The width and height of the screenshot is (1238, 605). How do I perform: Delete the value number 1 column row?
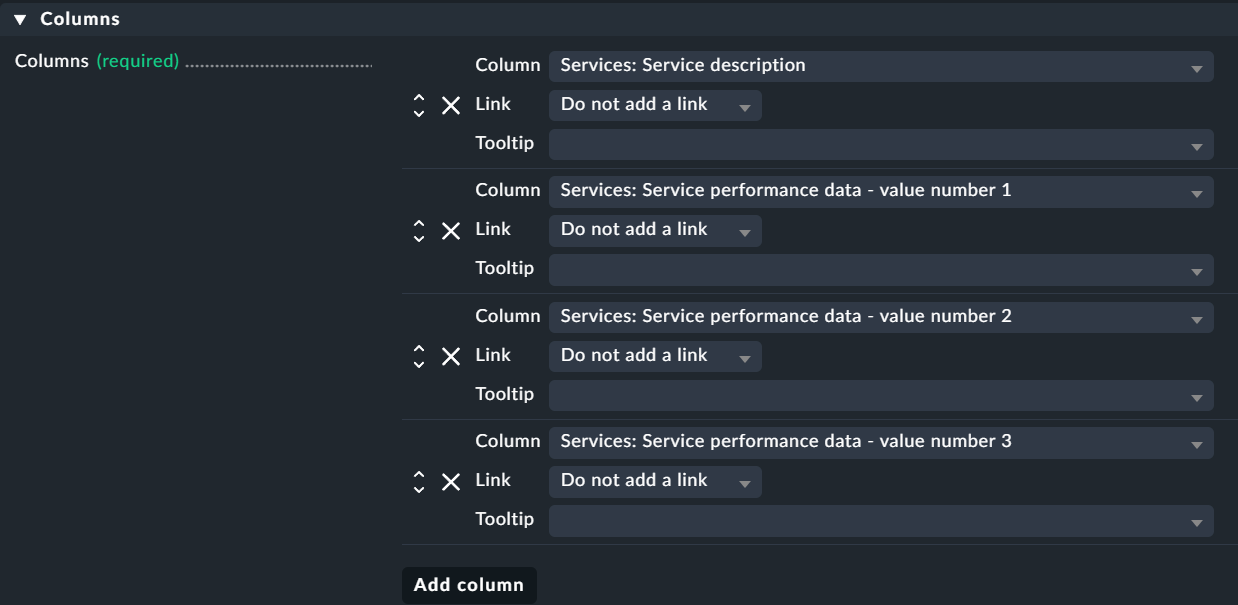(451, 231)
